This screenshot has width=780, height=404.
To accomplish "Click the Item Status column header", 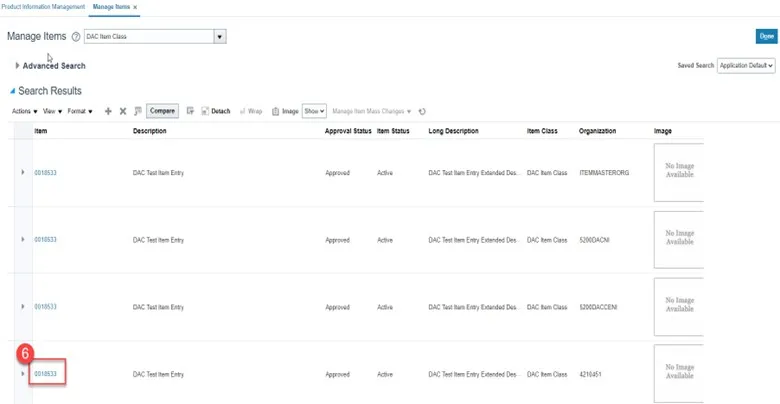I will 393,131.
